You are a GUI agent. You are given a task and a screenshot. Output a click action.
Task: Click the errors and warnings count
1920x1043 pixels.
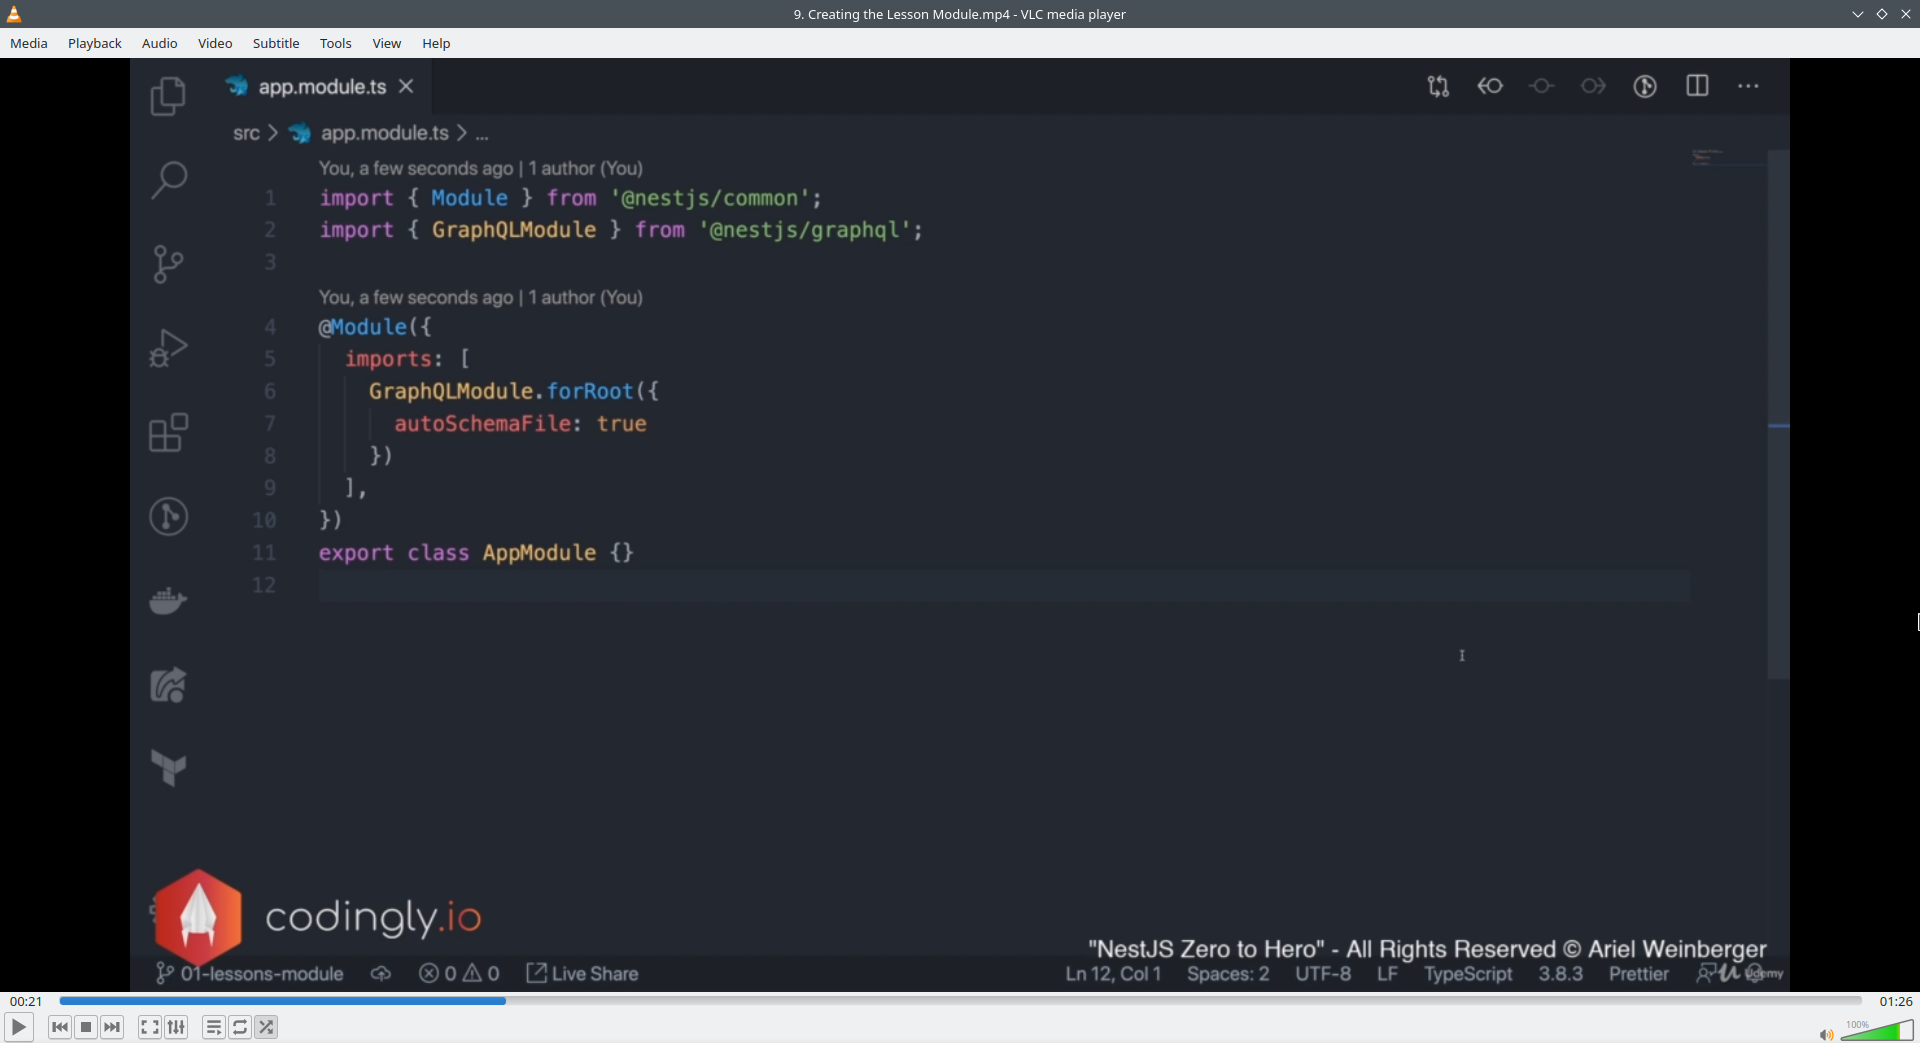(460, 973)
